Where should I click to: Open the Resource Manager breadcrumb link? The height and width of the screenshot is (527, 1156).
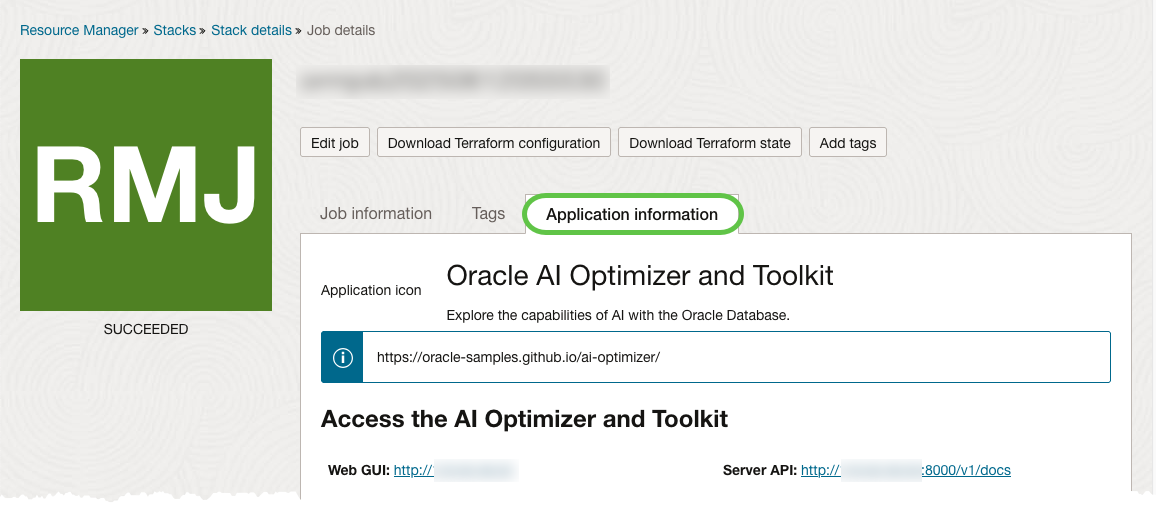tap(79, 30)
